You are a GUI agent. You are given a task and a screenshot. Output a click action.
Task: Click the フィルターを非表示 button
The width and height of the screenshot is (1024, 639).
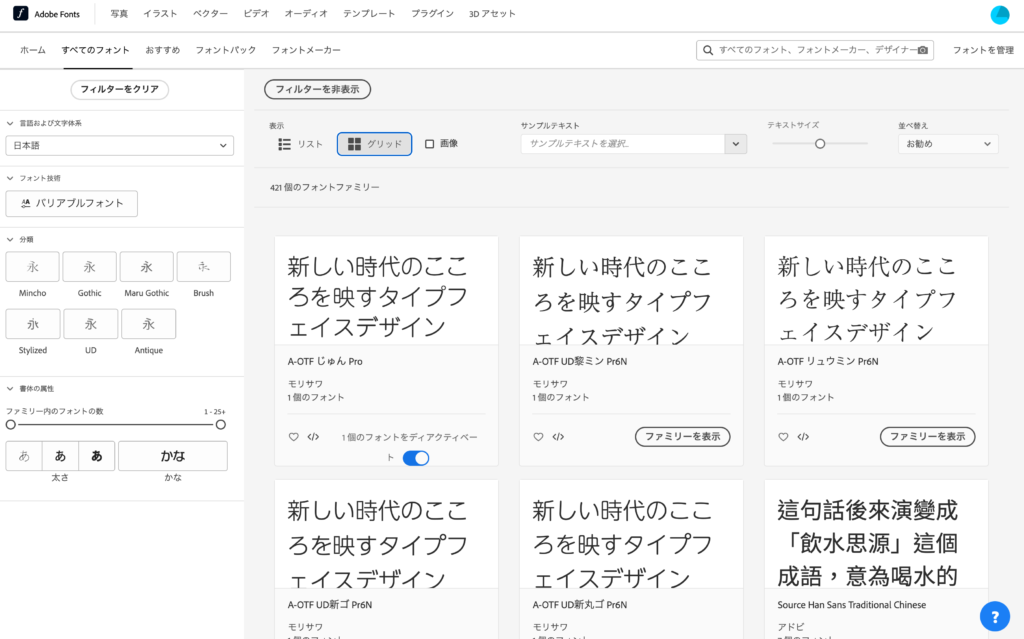tap(317, 90)
